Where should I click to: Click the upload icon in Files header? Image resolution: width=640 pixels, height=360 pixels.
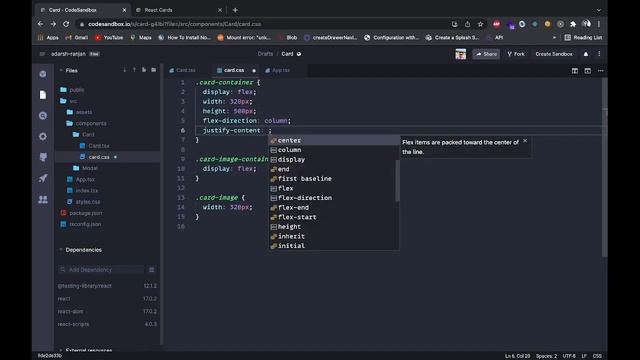tap(134, 70)
